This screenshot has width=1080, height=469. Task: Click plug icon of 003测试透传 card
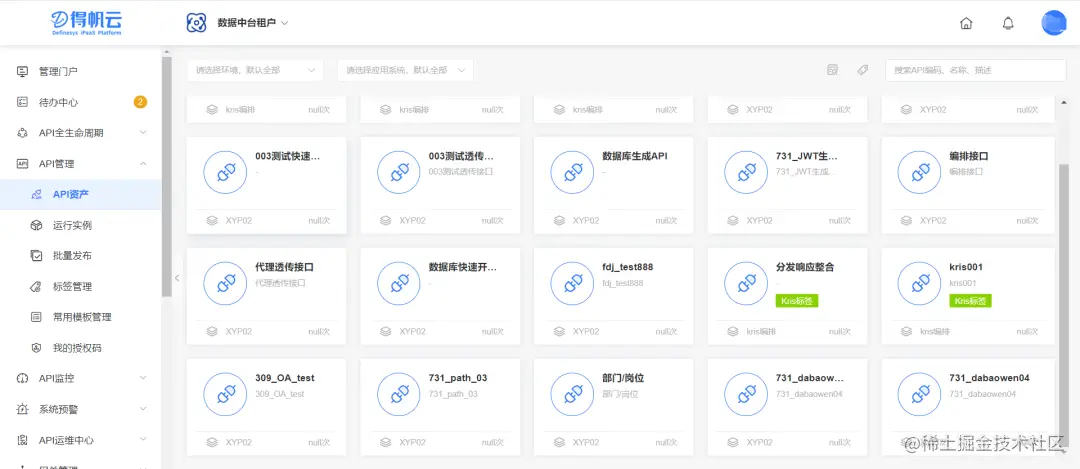[398, 172]
